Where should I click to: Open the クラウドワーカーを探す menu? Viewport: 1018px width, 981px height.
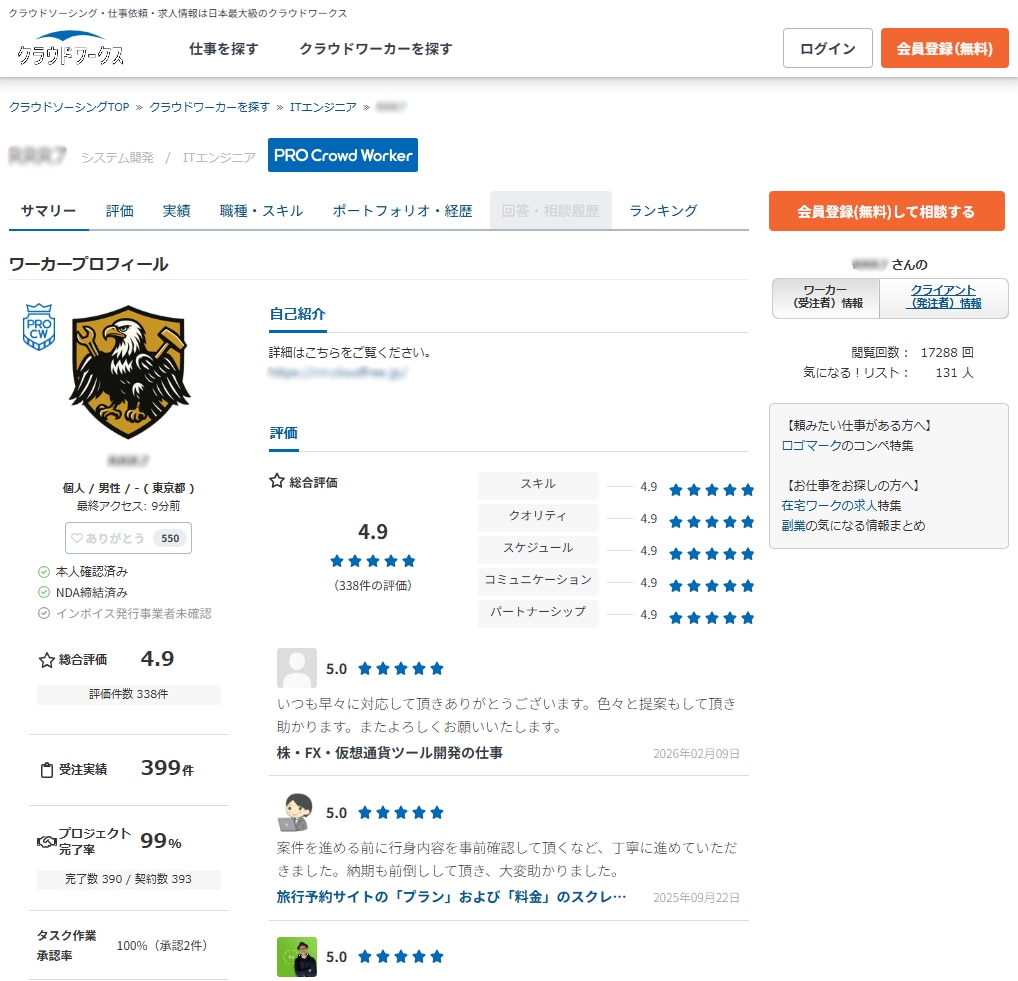coord(375,49)
